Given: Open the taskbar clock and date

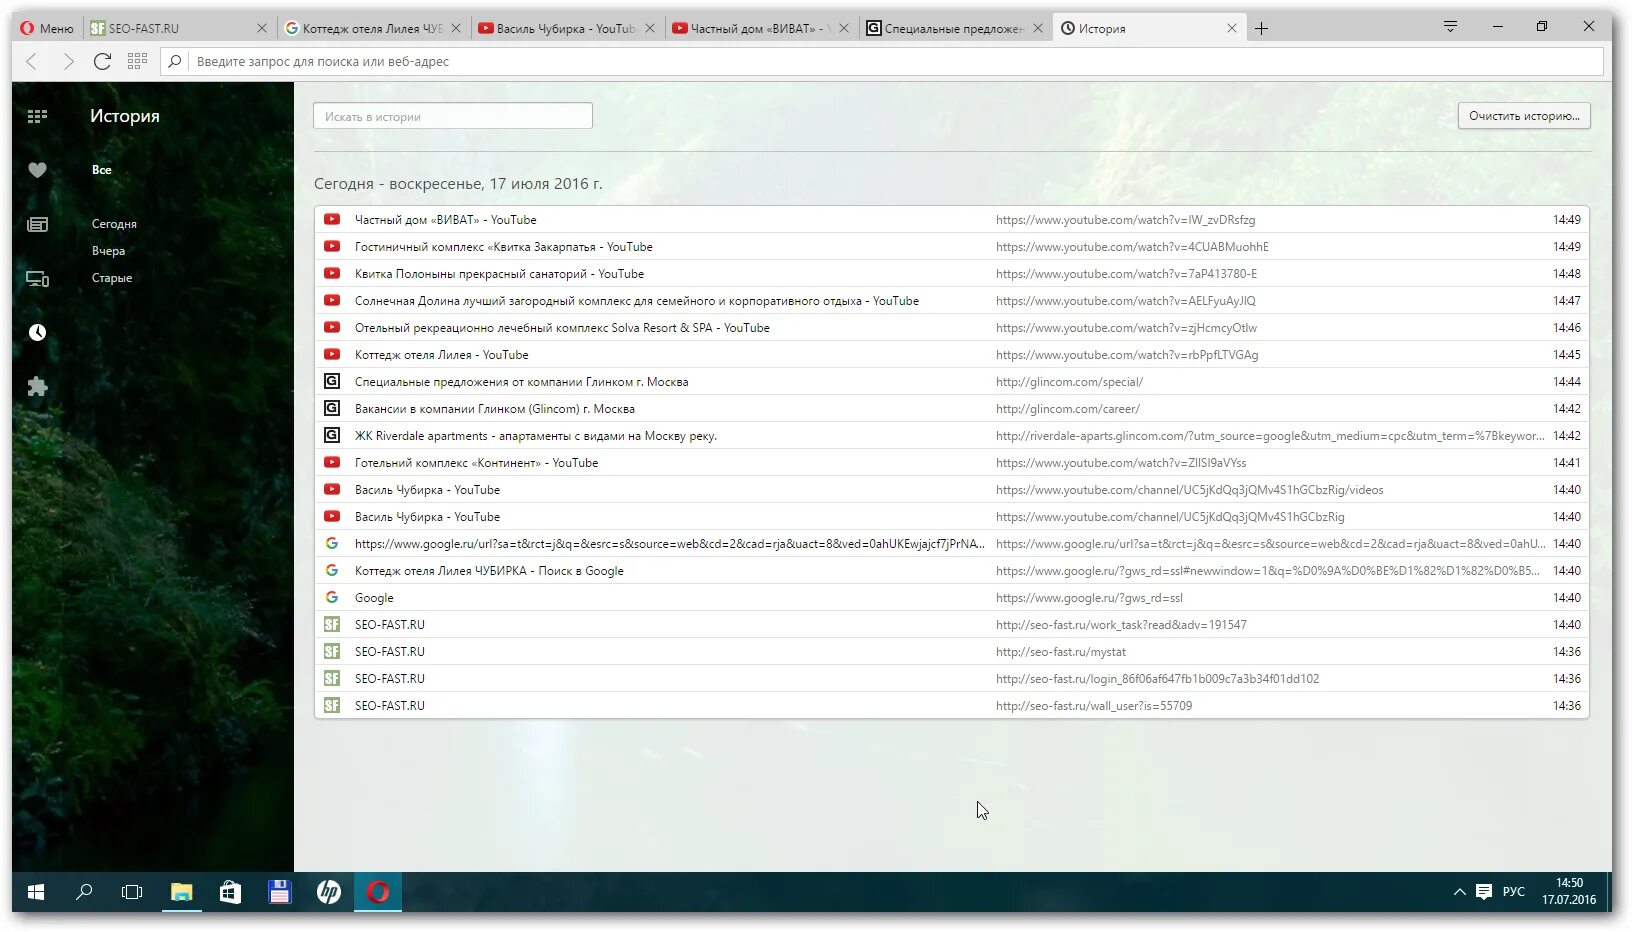Looking at the screenshot, I should (x=1569, y=892).
